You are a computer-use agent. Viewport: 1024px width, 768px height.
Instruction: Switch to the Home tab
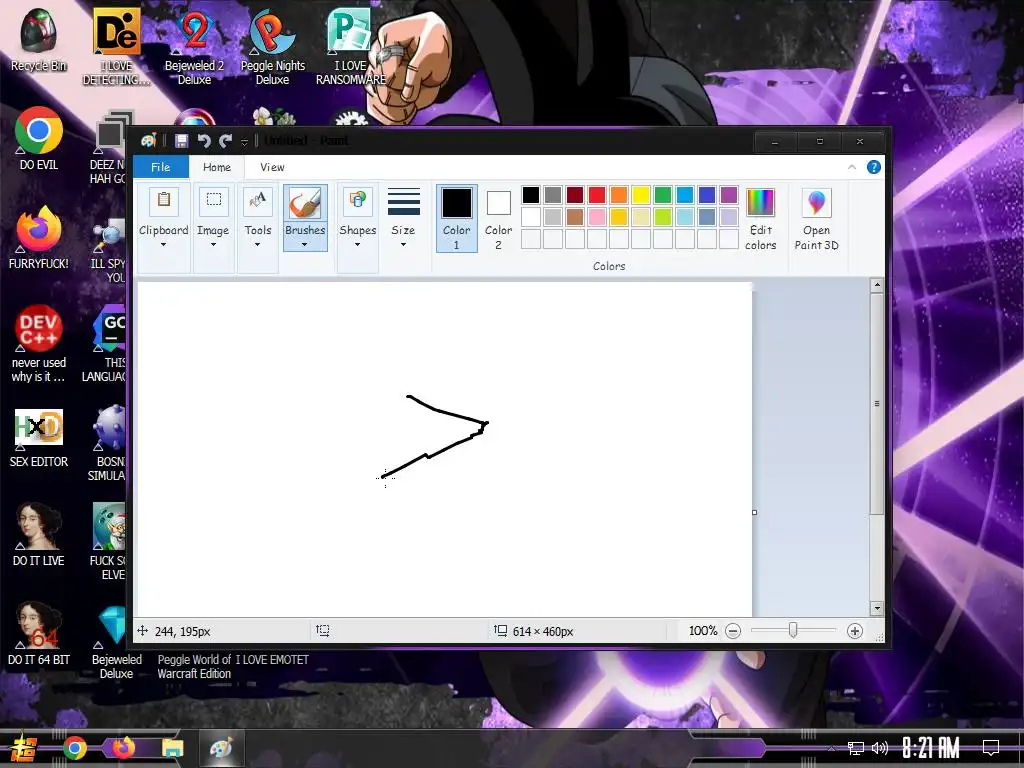point(217,167)
